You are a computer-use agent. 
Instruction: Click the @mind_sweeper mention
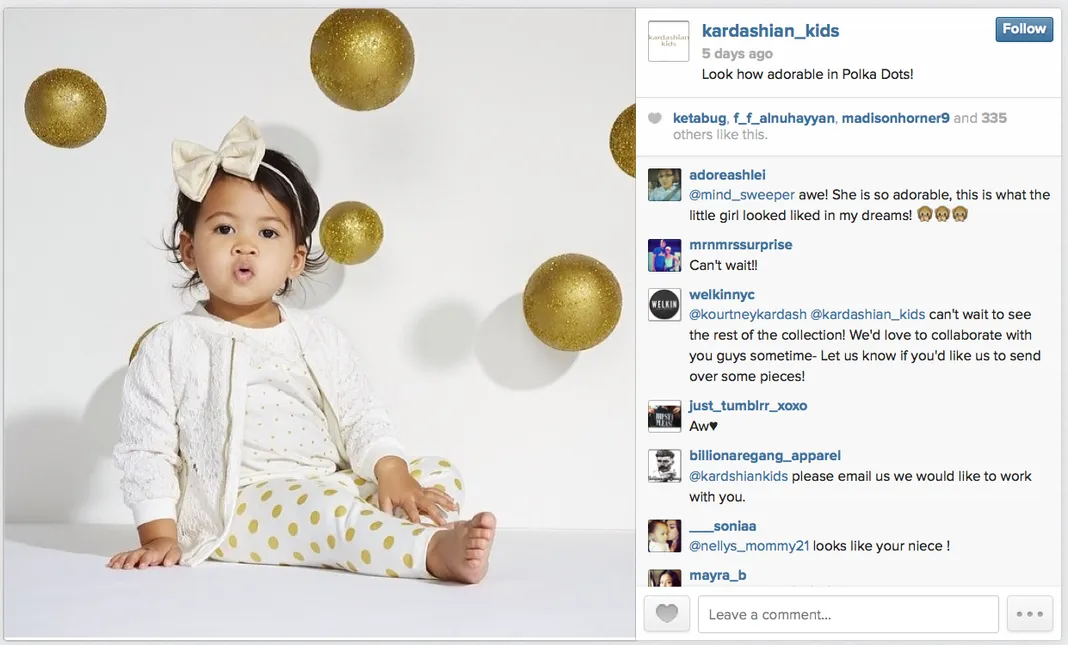(x=742, y=195)
